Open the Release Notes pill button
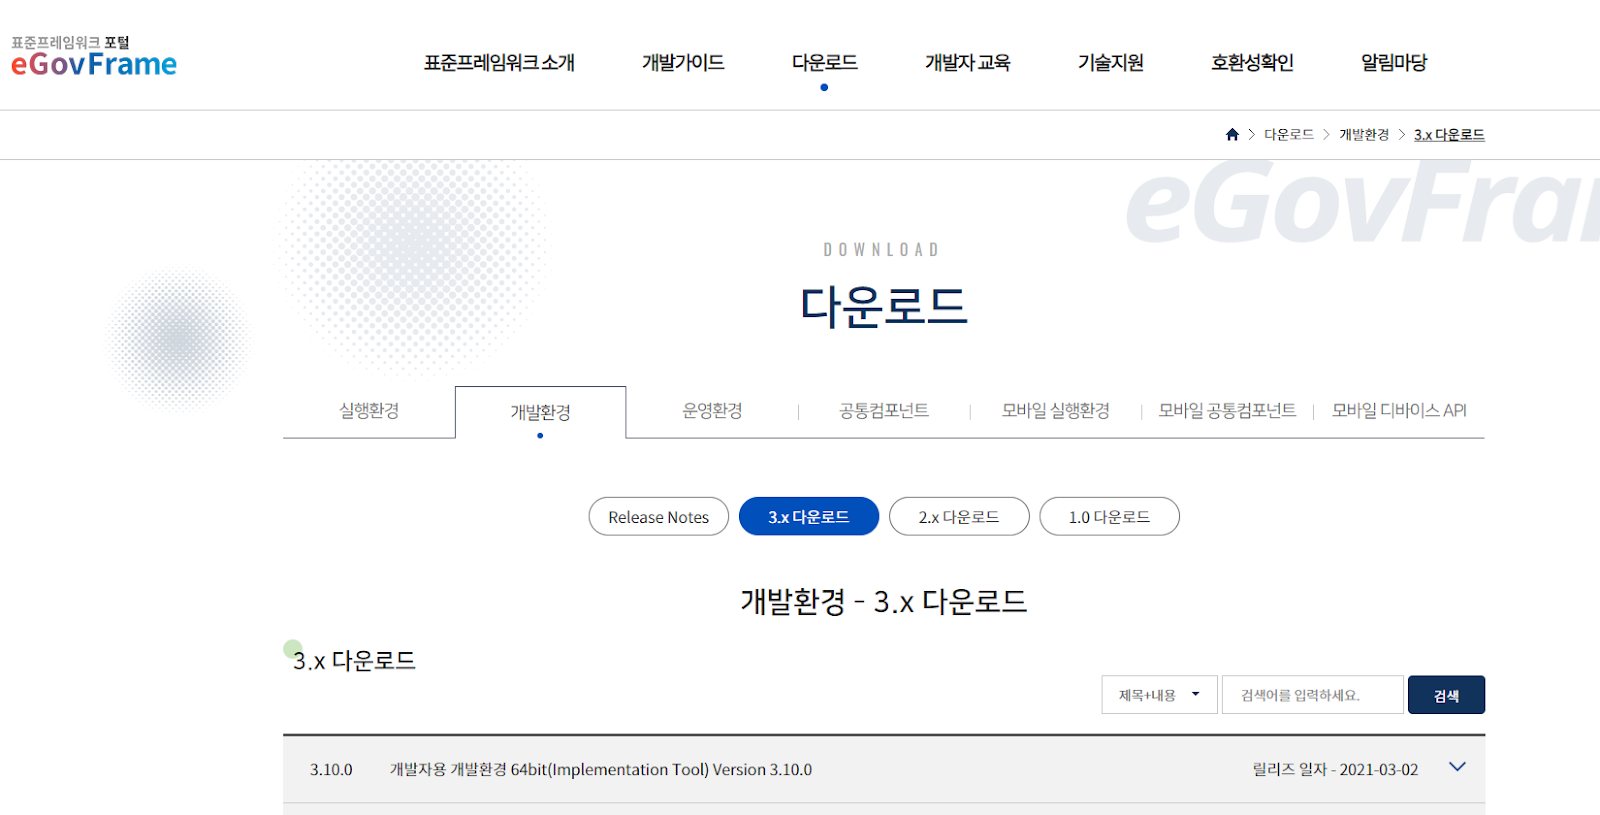 659,517
